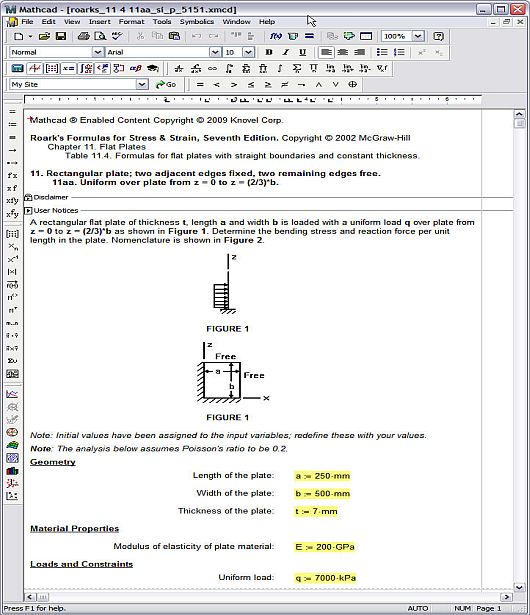The image size is (530, 615).
Task: Open a file with the Open folder icon
Action: coord(44,36)
